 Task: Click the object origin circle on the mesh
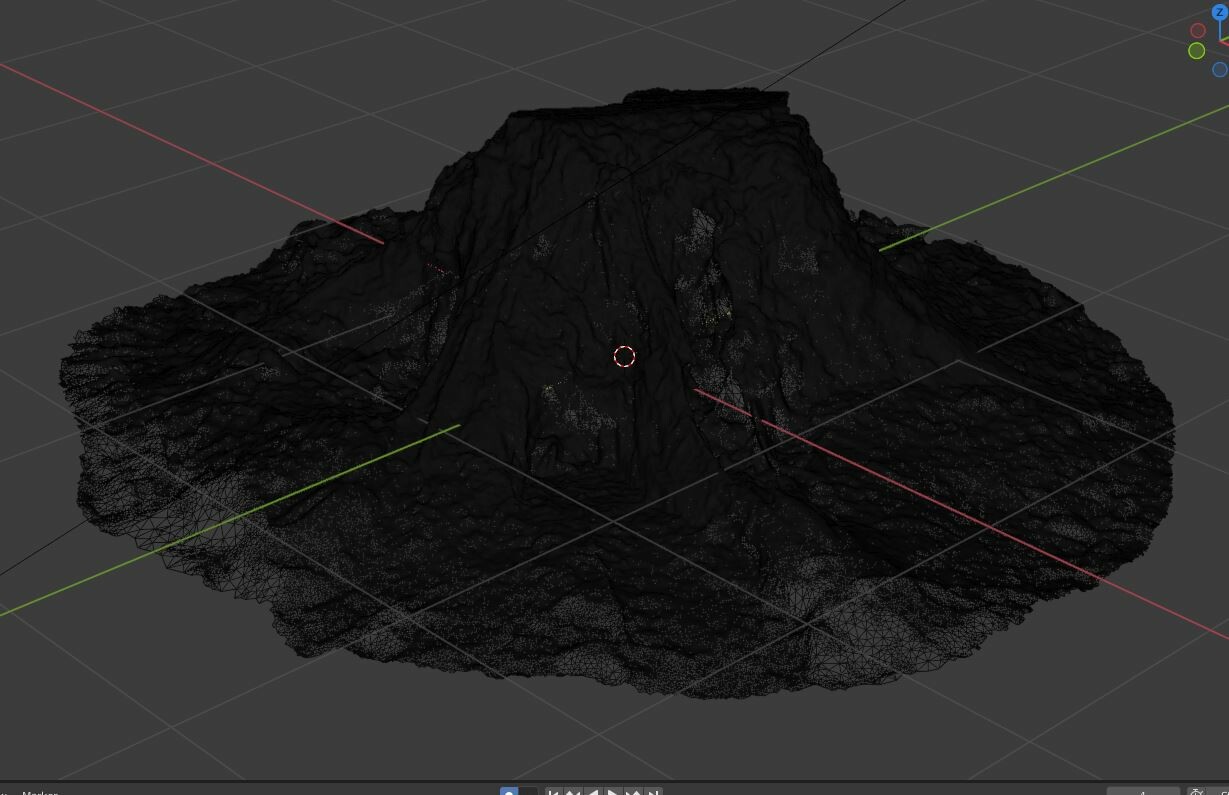(x=624, y=356)
